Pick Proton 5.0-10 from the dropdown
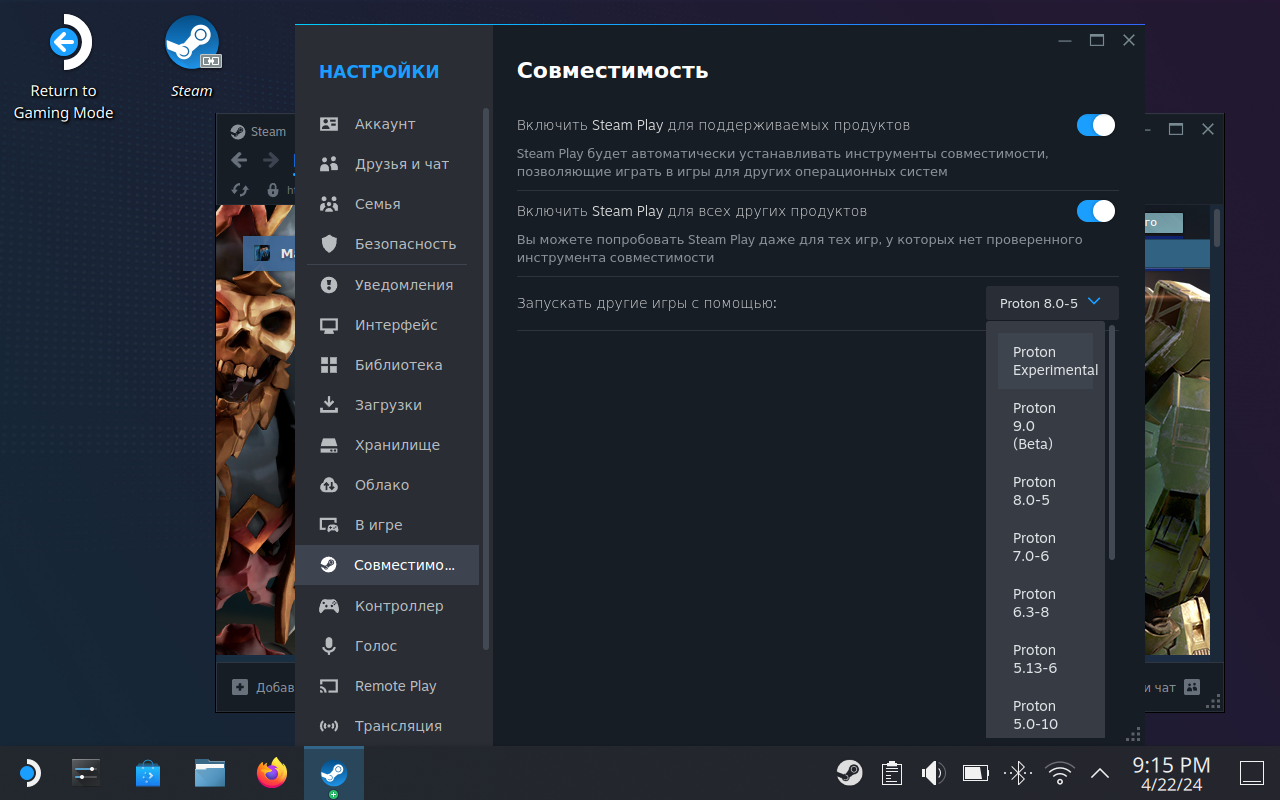The width and height of the screenshot is (1280, 800). (1045, 715)
